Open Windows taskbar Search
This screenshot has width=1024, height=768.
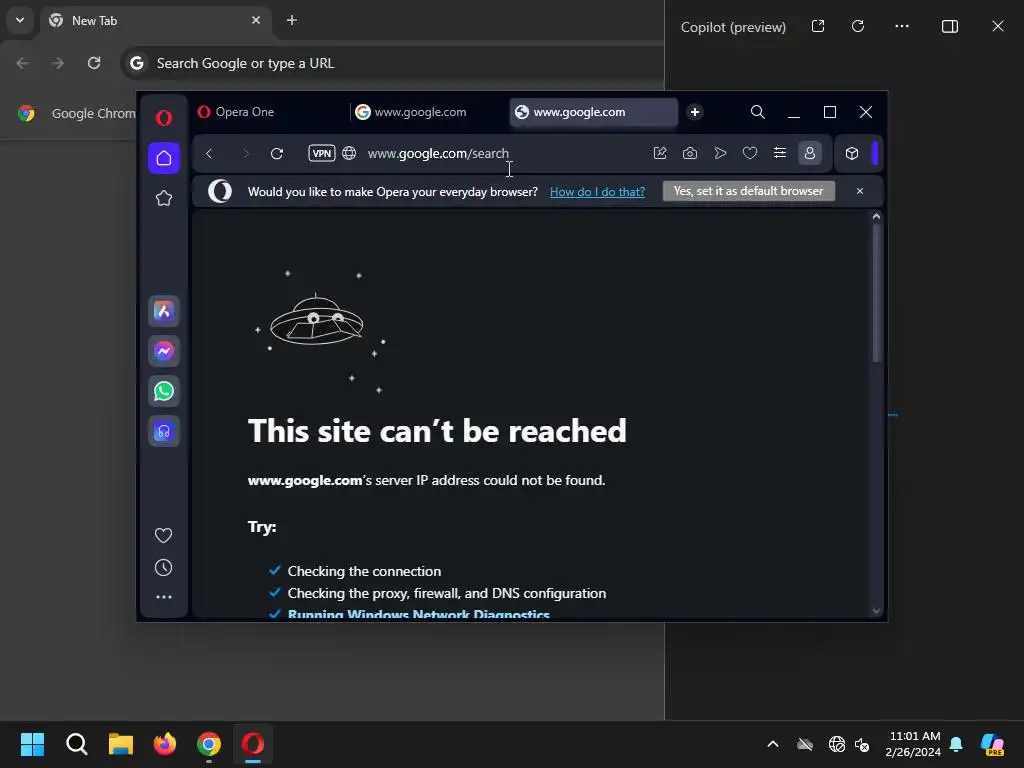click(76, 744)
